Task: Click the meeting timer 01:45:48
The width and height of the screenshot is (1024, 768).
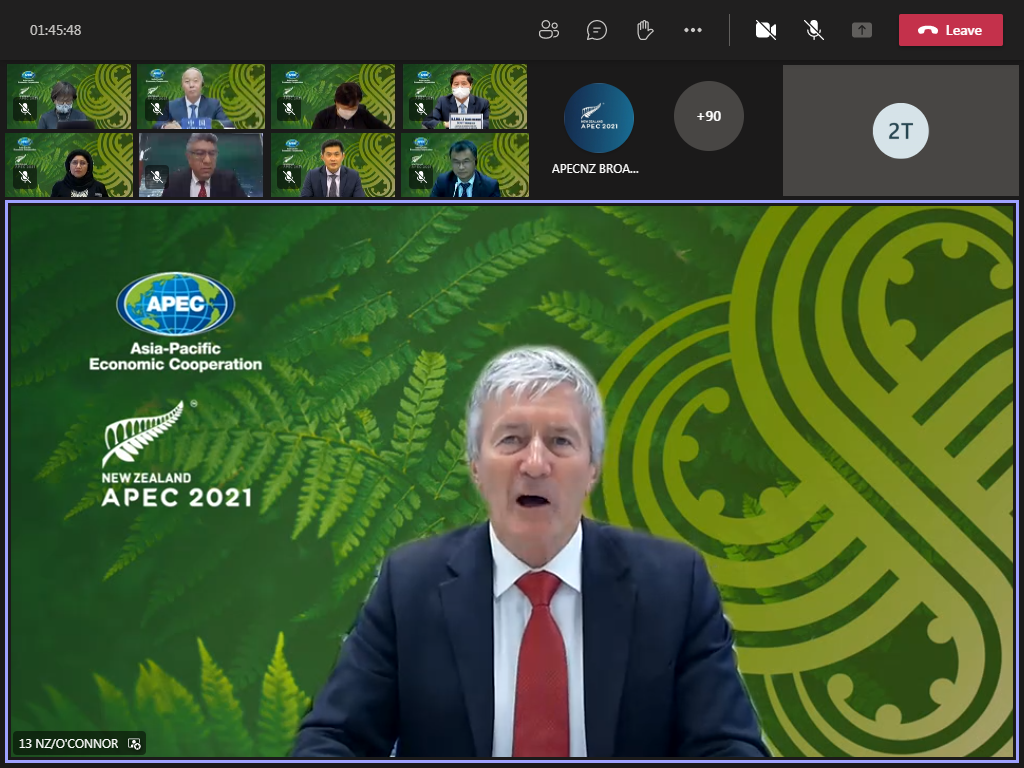Action: tap(56, 30)
